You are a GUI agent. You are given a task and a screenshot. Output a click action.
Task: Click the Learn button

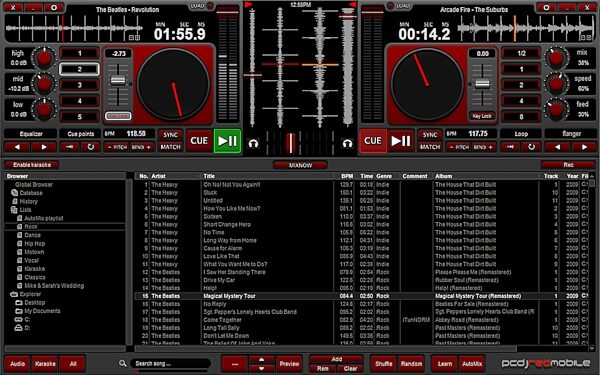click(x=445, y=364)
